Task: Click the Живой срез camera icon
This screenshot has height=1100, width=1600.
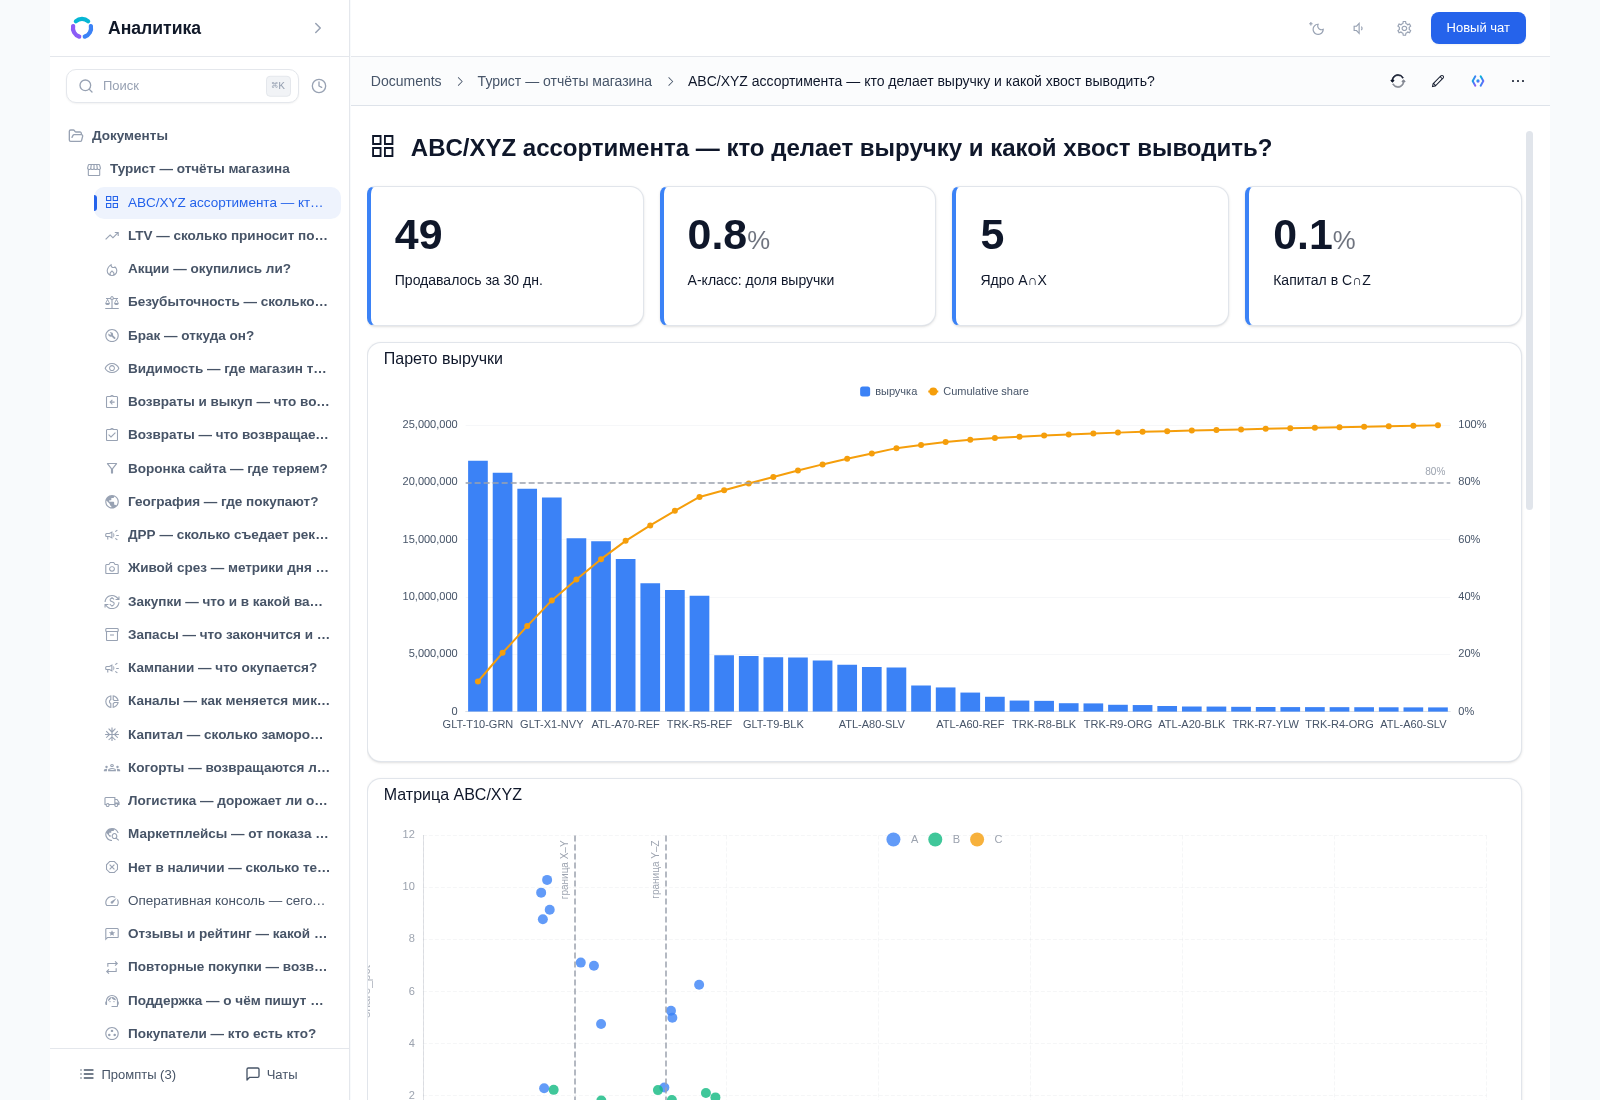Action: click(112, 568)
